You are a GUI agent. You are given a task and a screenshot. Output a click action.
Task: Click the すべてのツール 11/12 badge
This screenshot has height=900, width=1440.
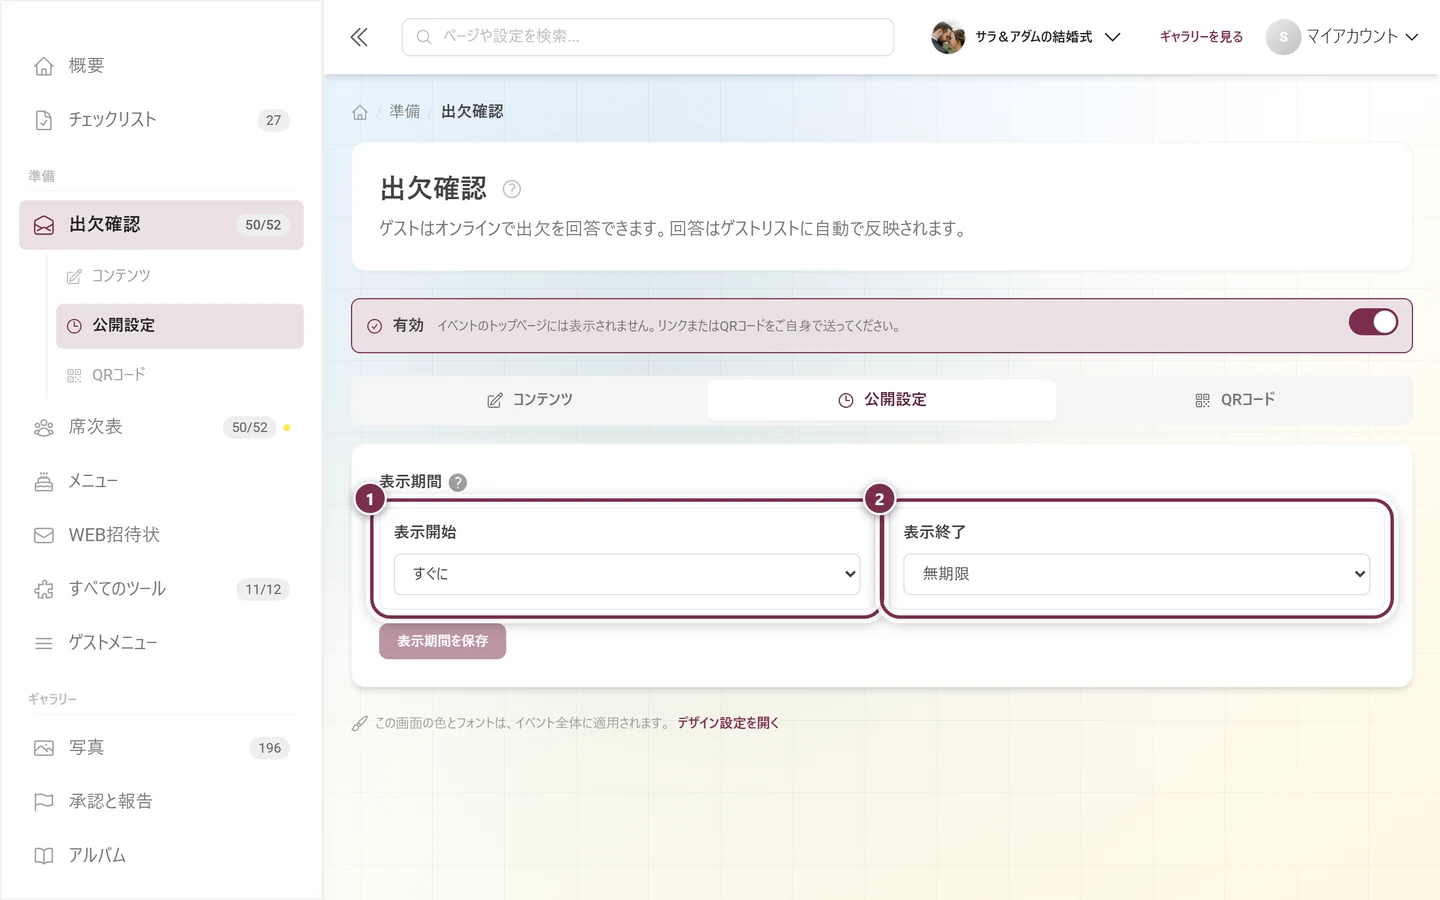click(263, 589)
